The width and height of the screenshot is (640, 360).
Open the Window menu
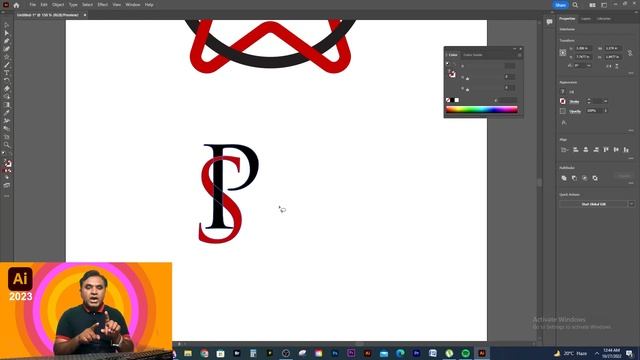[x=133, y=5]
